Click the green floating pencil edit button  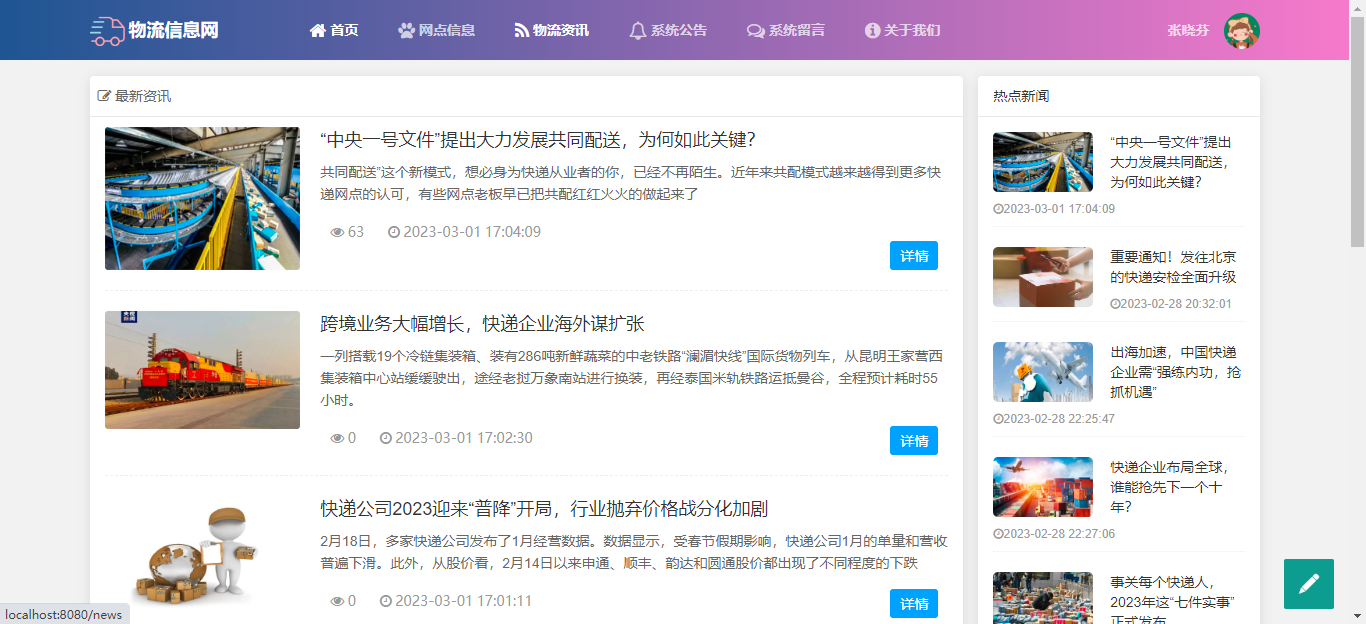pos(1309,584)
